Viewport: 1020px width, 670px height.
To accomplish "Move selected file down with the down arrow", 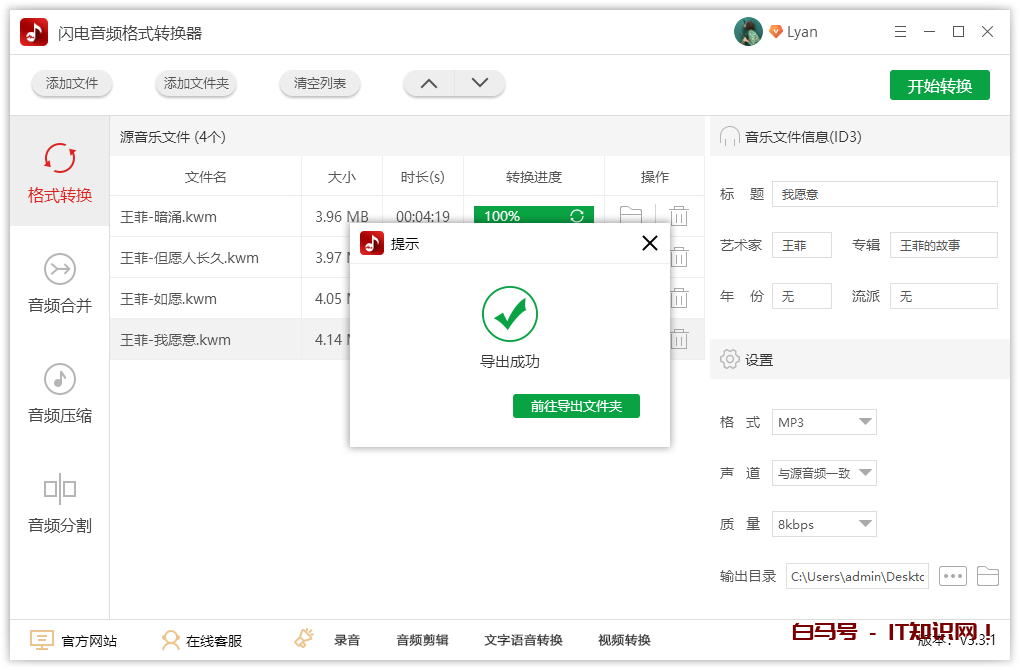I will click(480, 84).
